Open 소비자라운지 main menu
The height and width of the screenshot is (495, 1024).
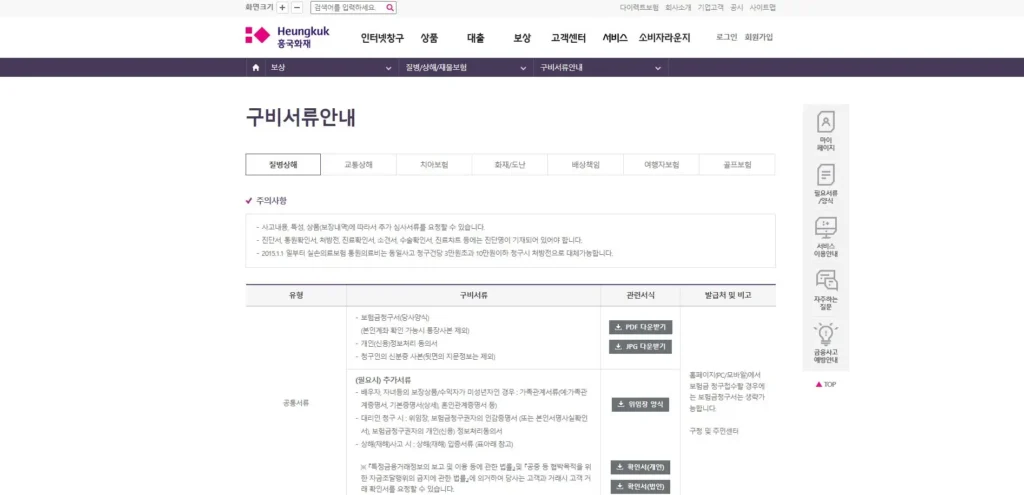point(664,38)
